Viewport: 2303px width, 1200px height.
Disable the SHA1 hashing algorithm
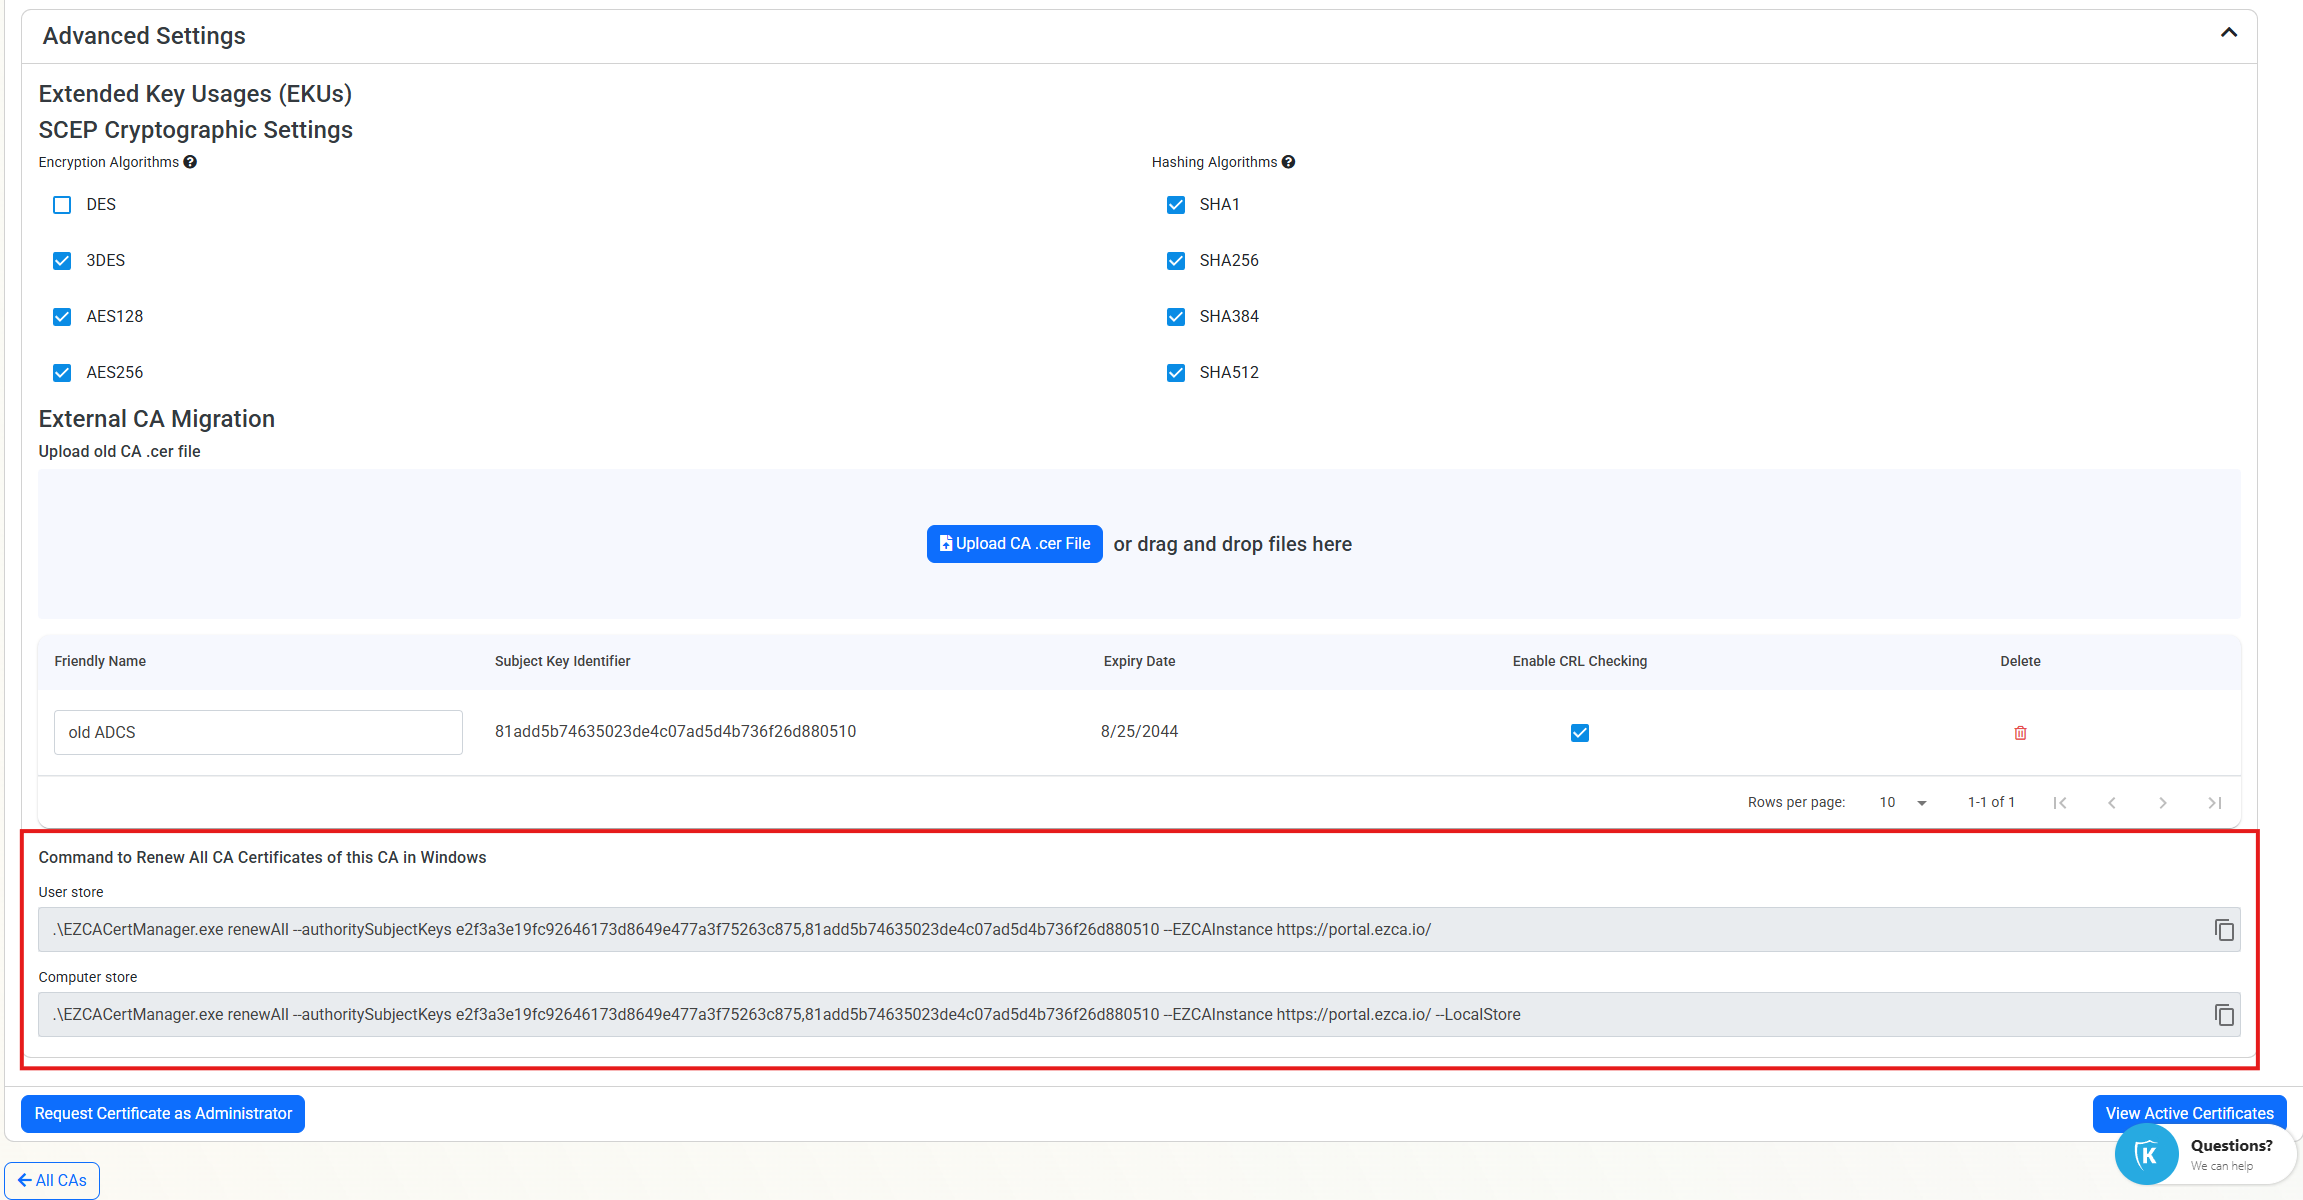click(x=1176, y=204)
